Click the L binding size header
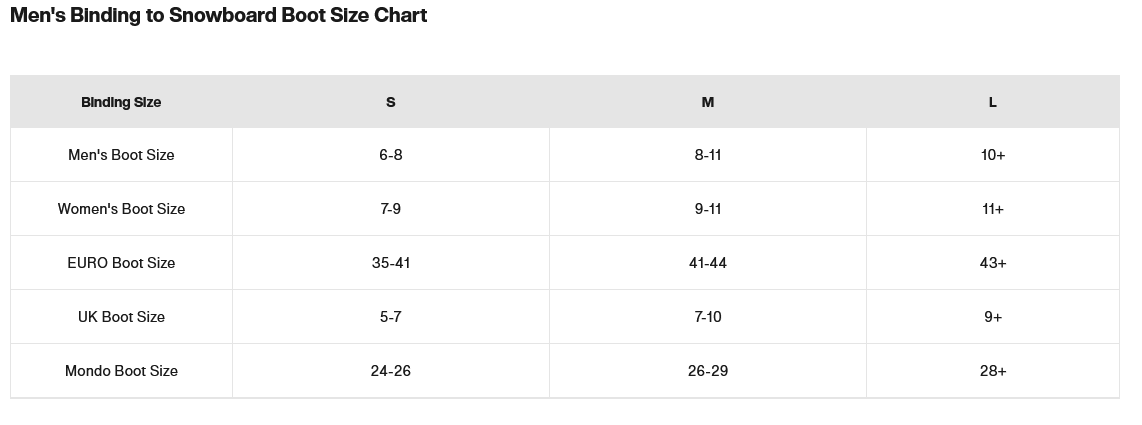 coord(993,102)
